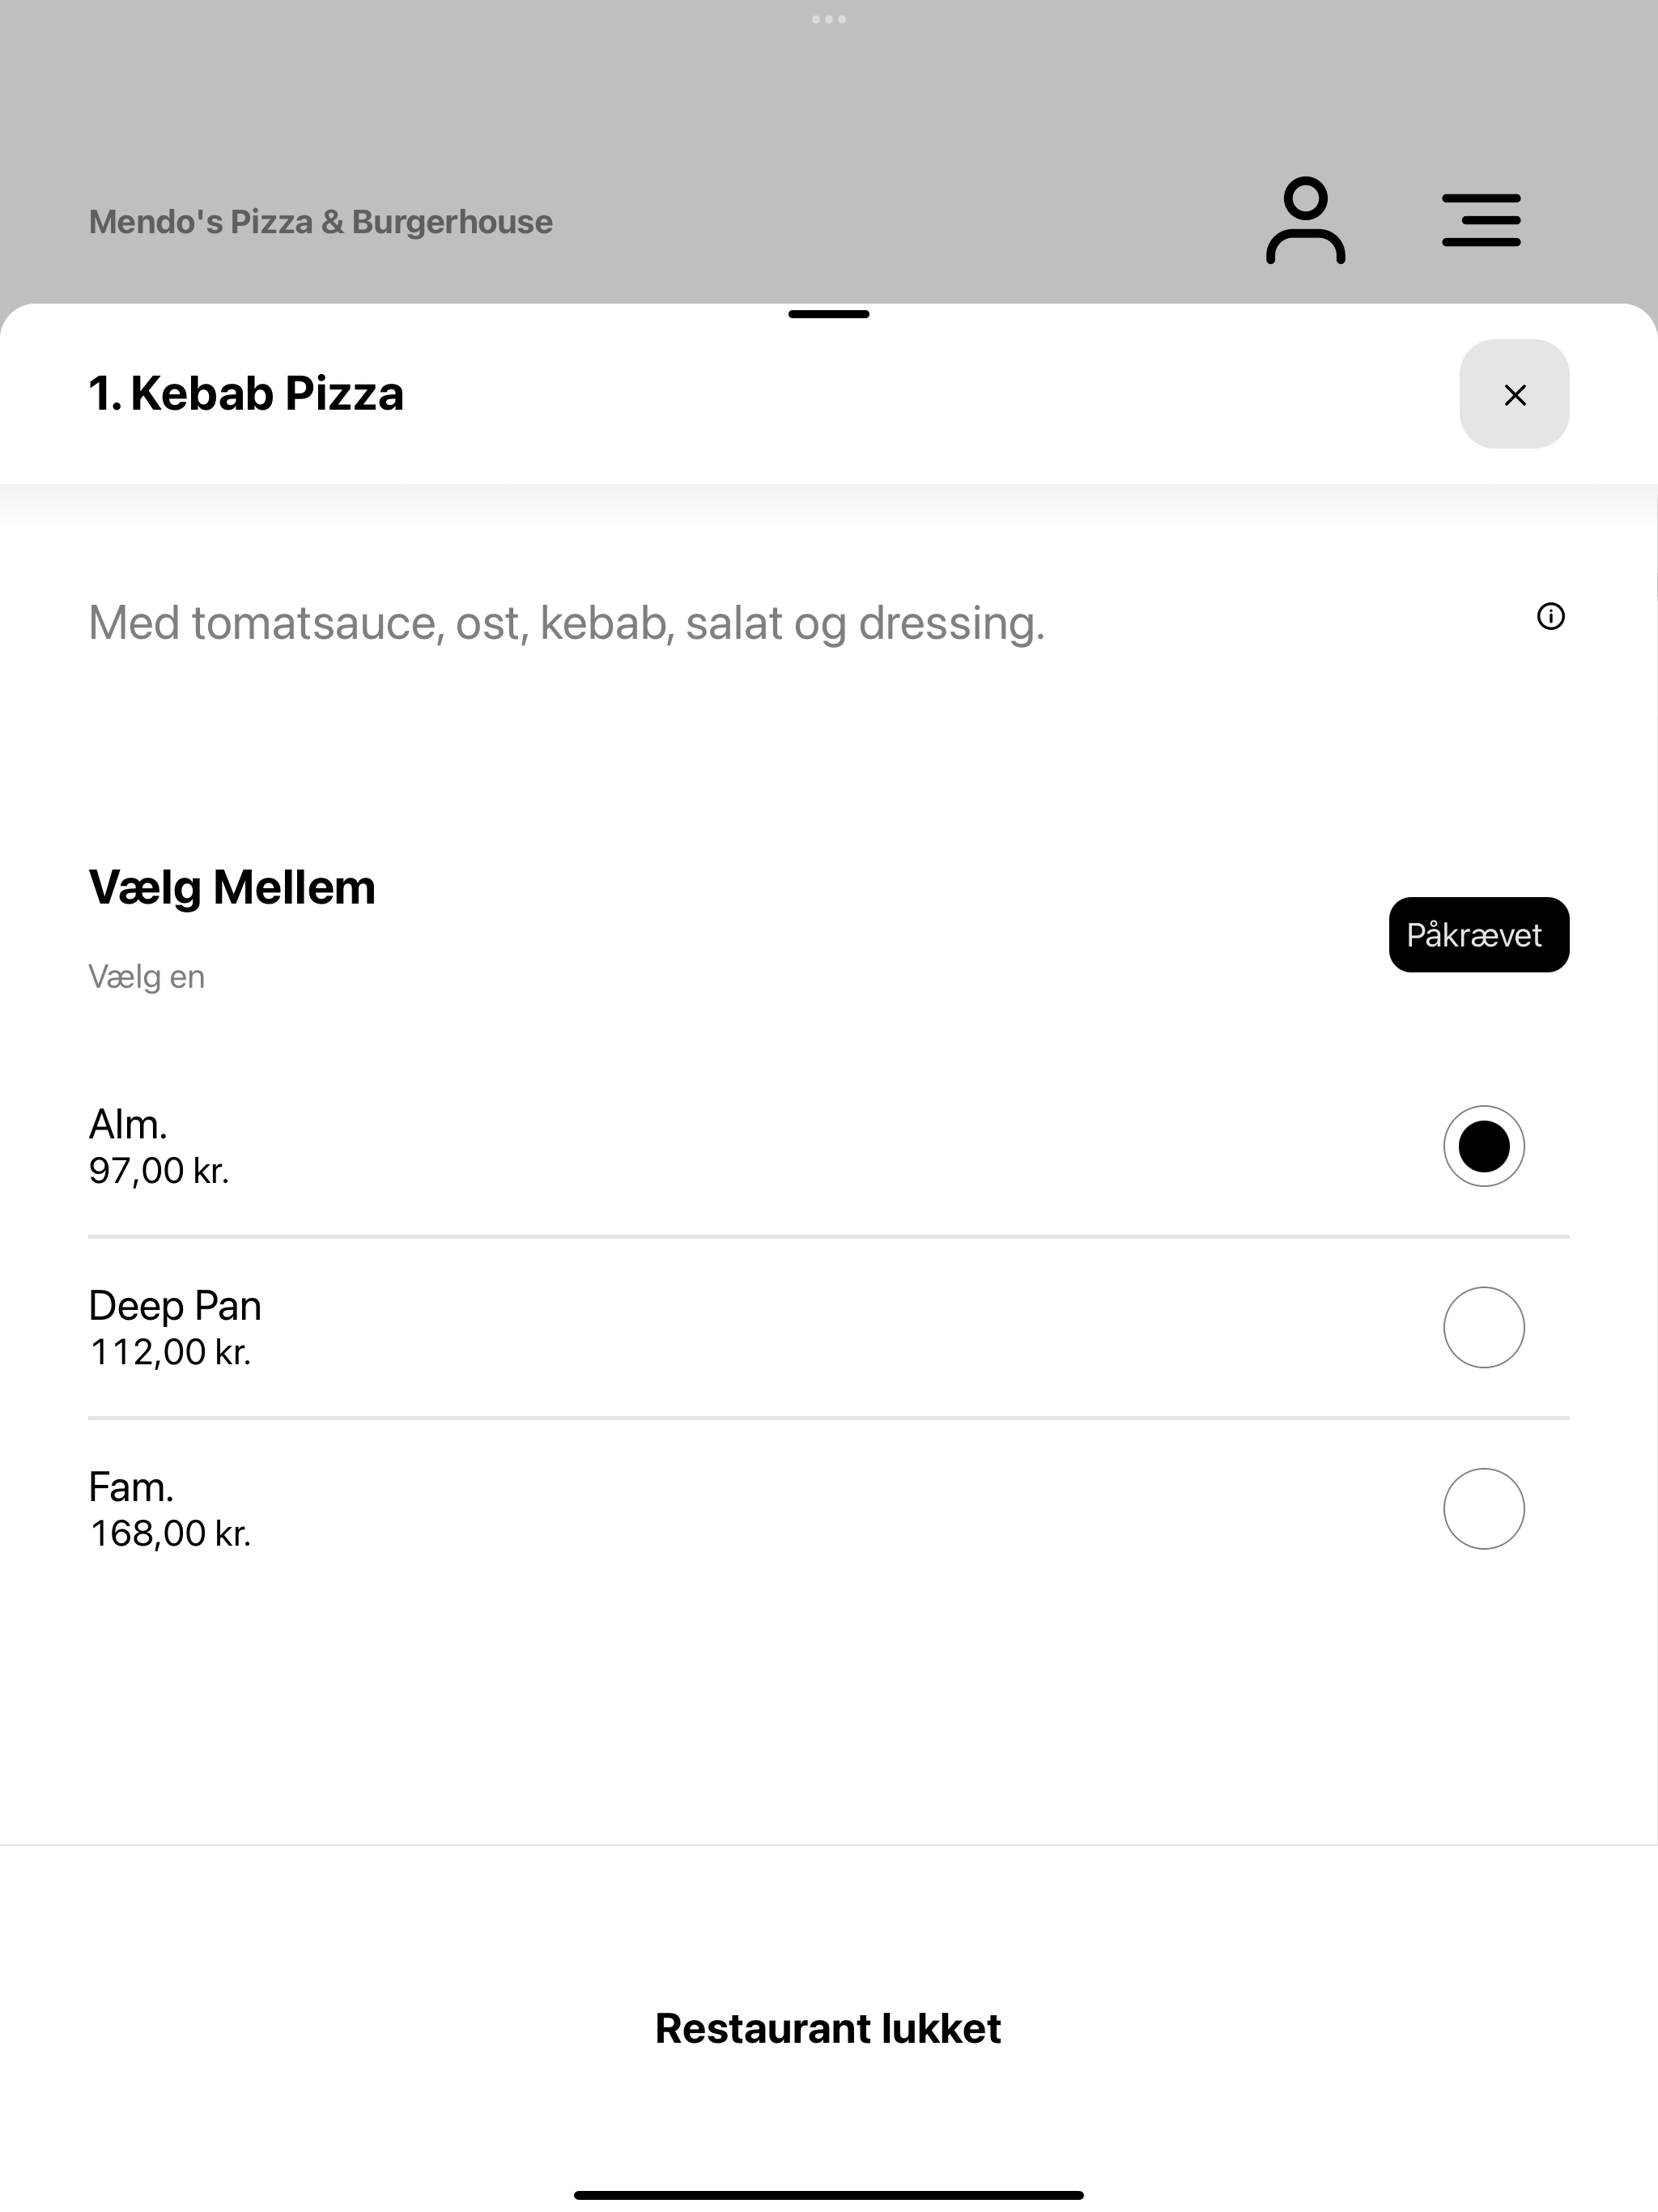
Task: Tap the Deep Pan 112,00 kr. row
Action: [x=829, y=1328]
